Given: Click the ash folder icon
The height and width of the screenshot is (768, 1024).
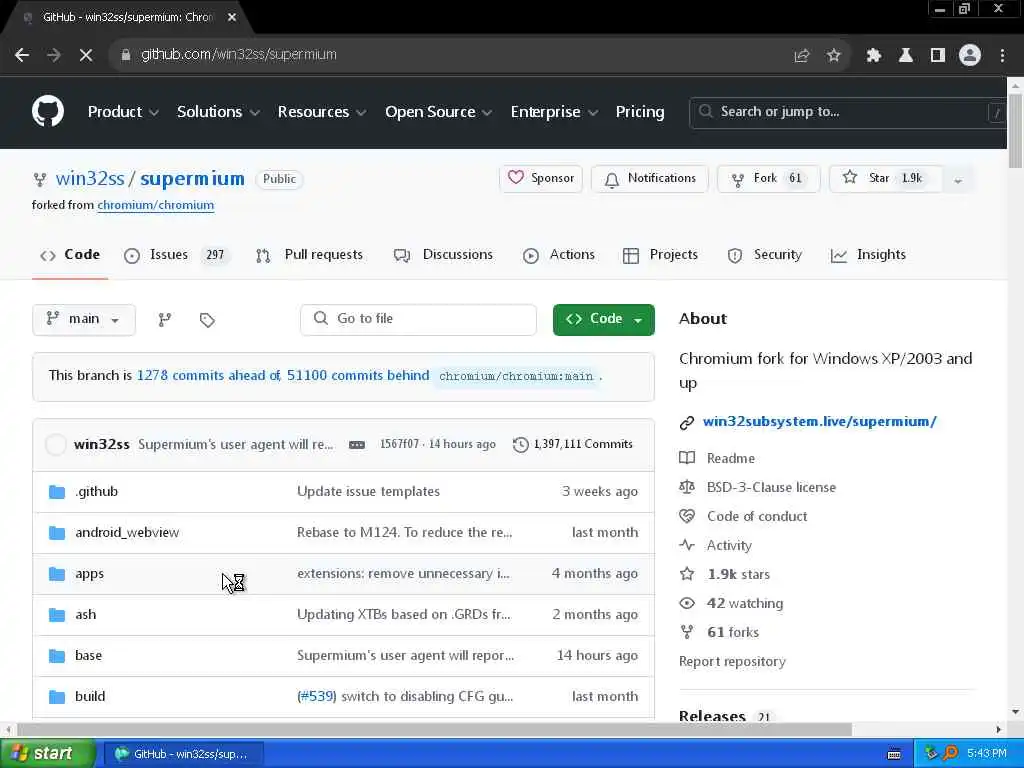Looking at the screenshot, I should point(57,615).
